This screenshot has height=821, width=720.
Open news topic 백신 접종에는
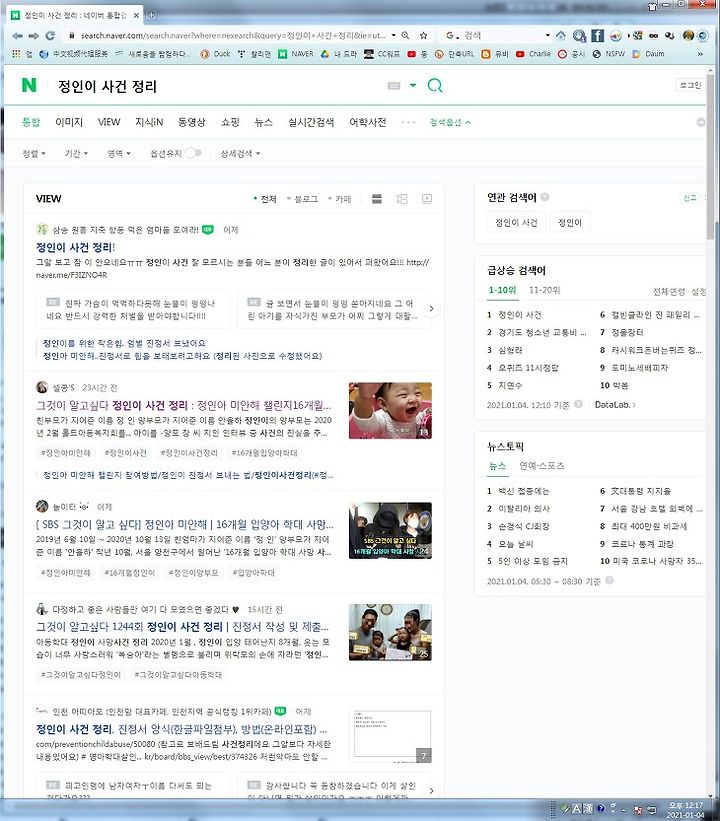coord(524,491)
